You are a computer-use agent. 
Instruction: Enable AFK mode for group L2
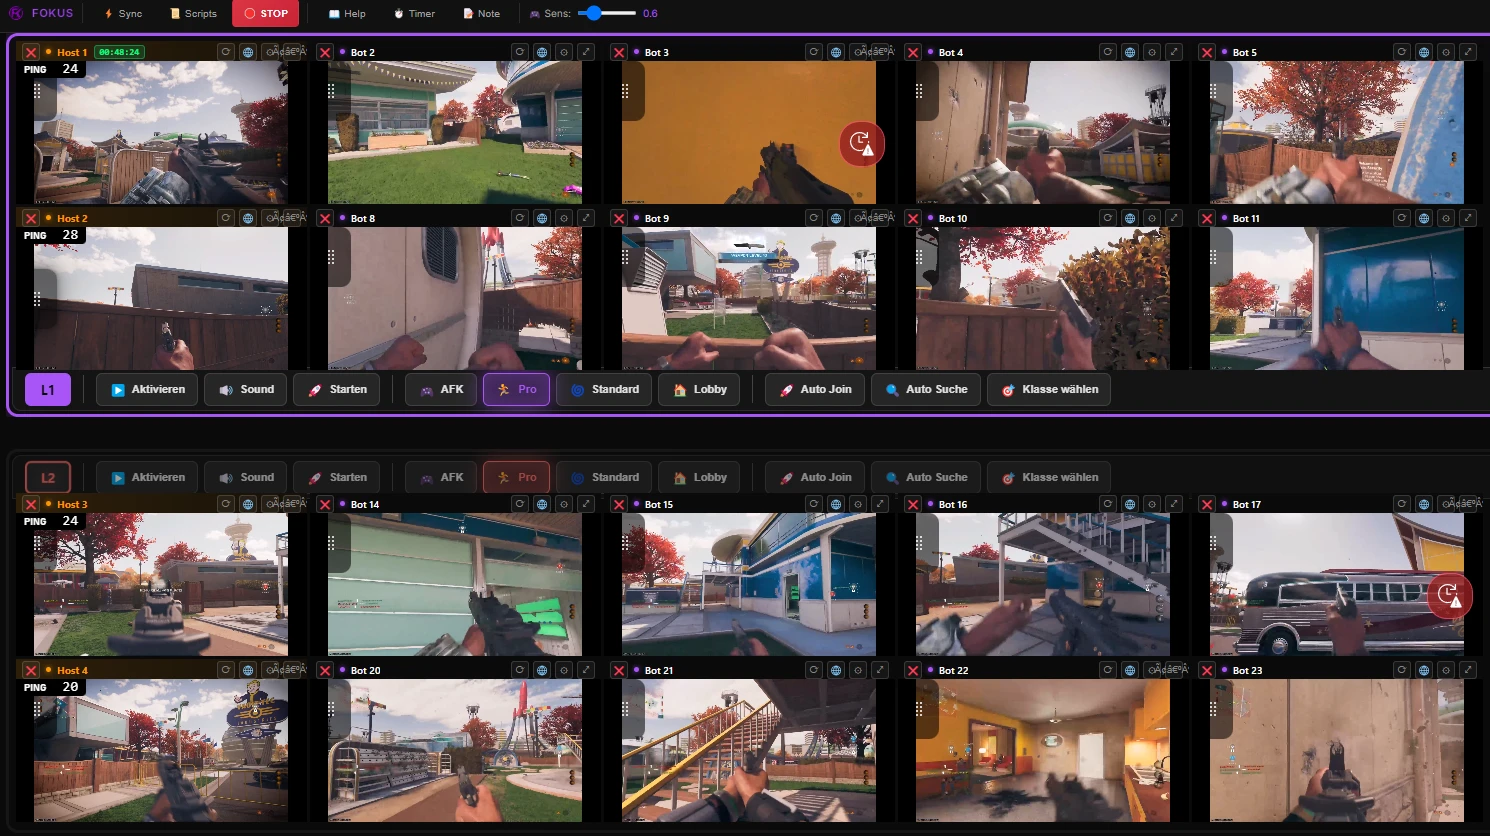pos(441,478)
